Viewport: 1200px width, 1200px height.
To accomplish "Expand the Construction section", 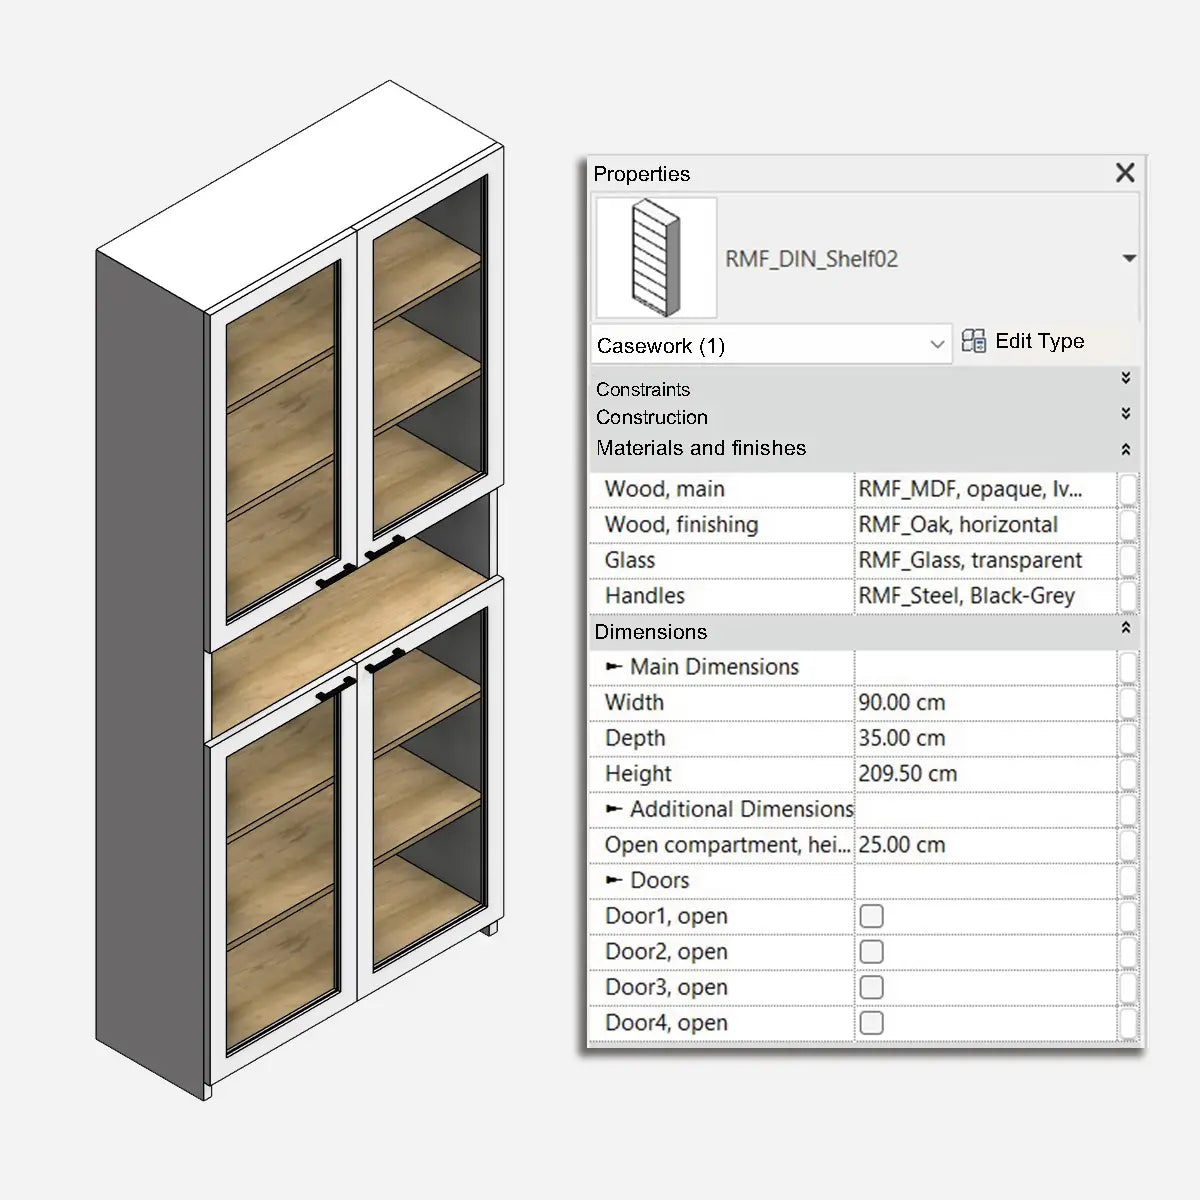I will click(1126, 413).
